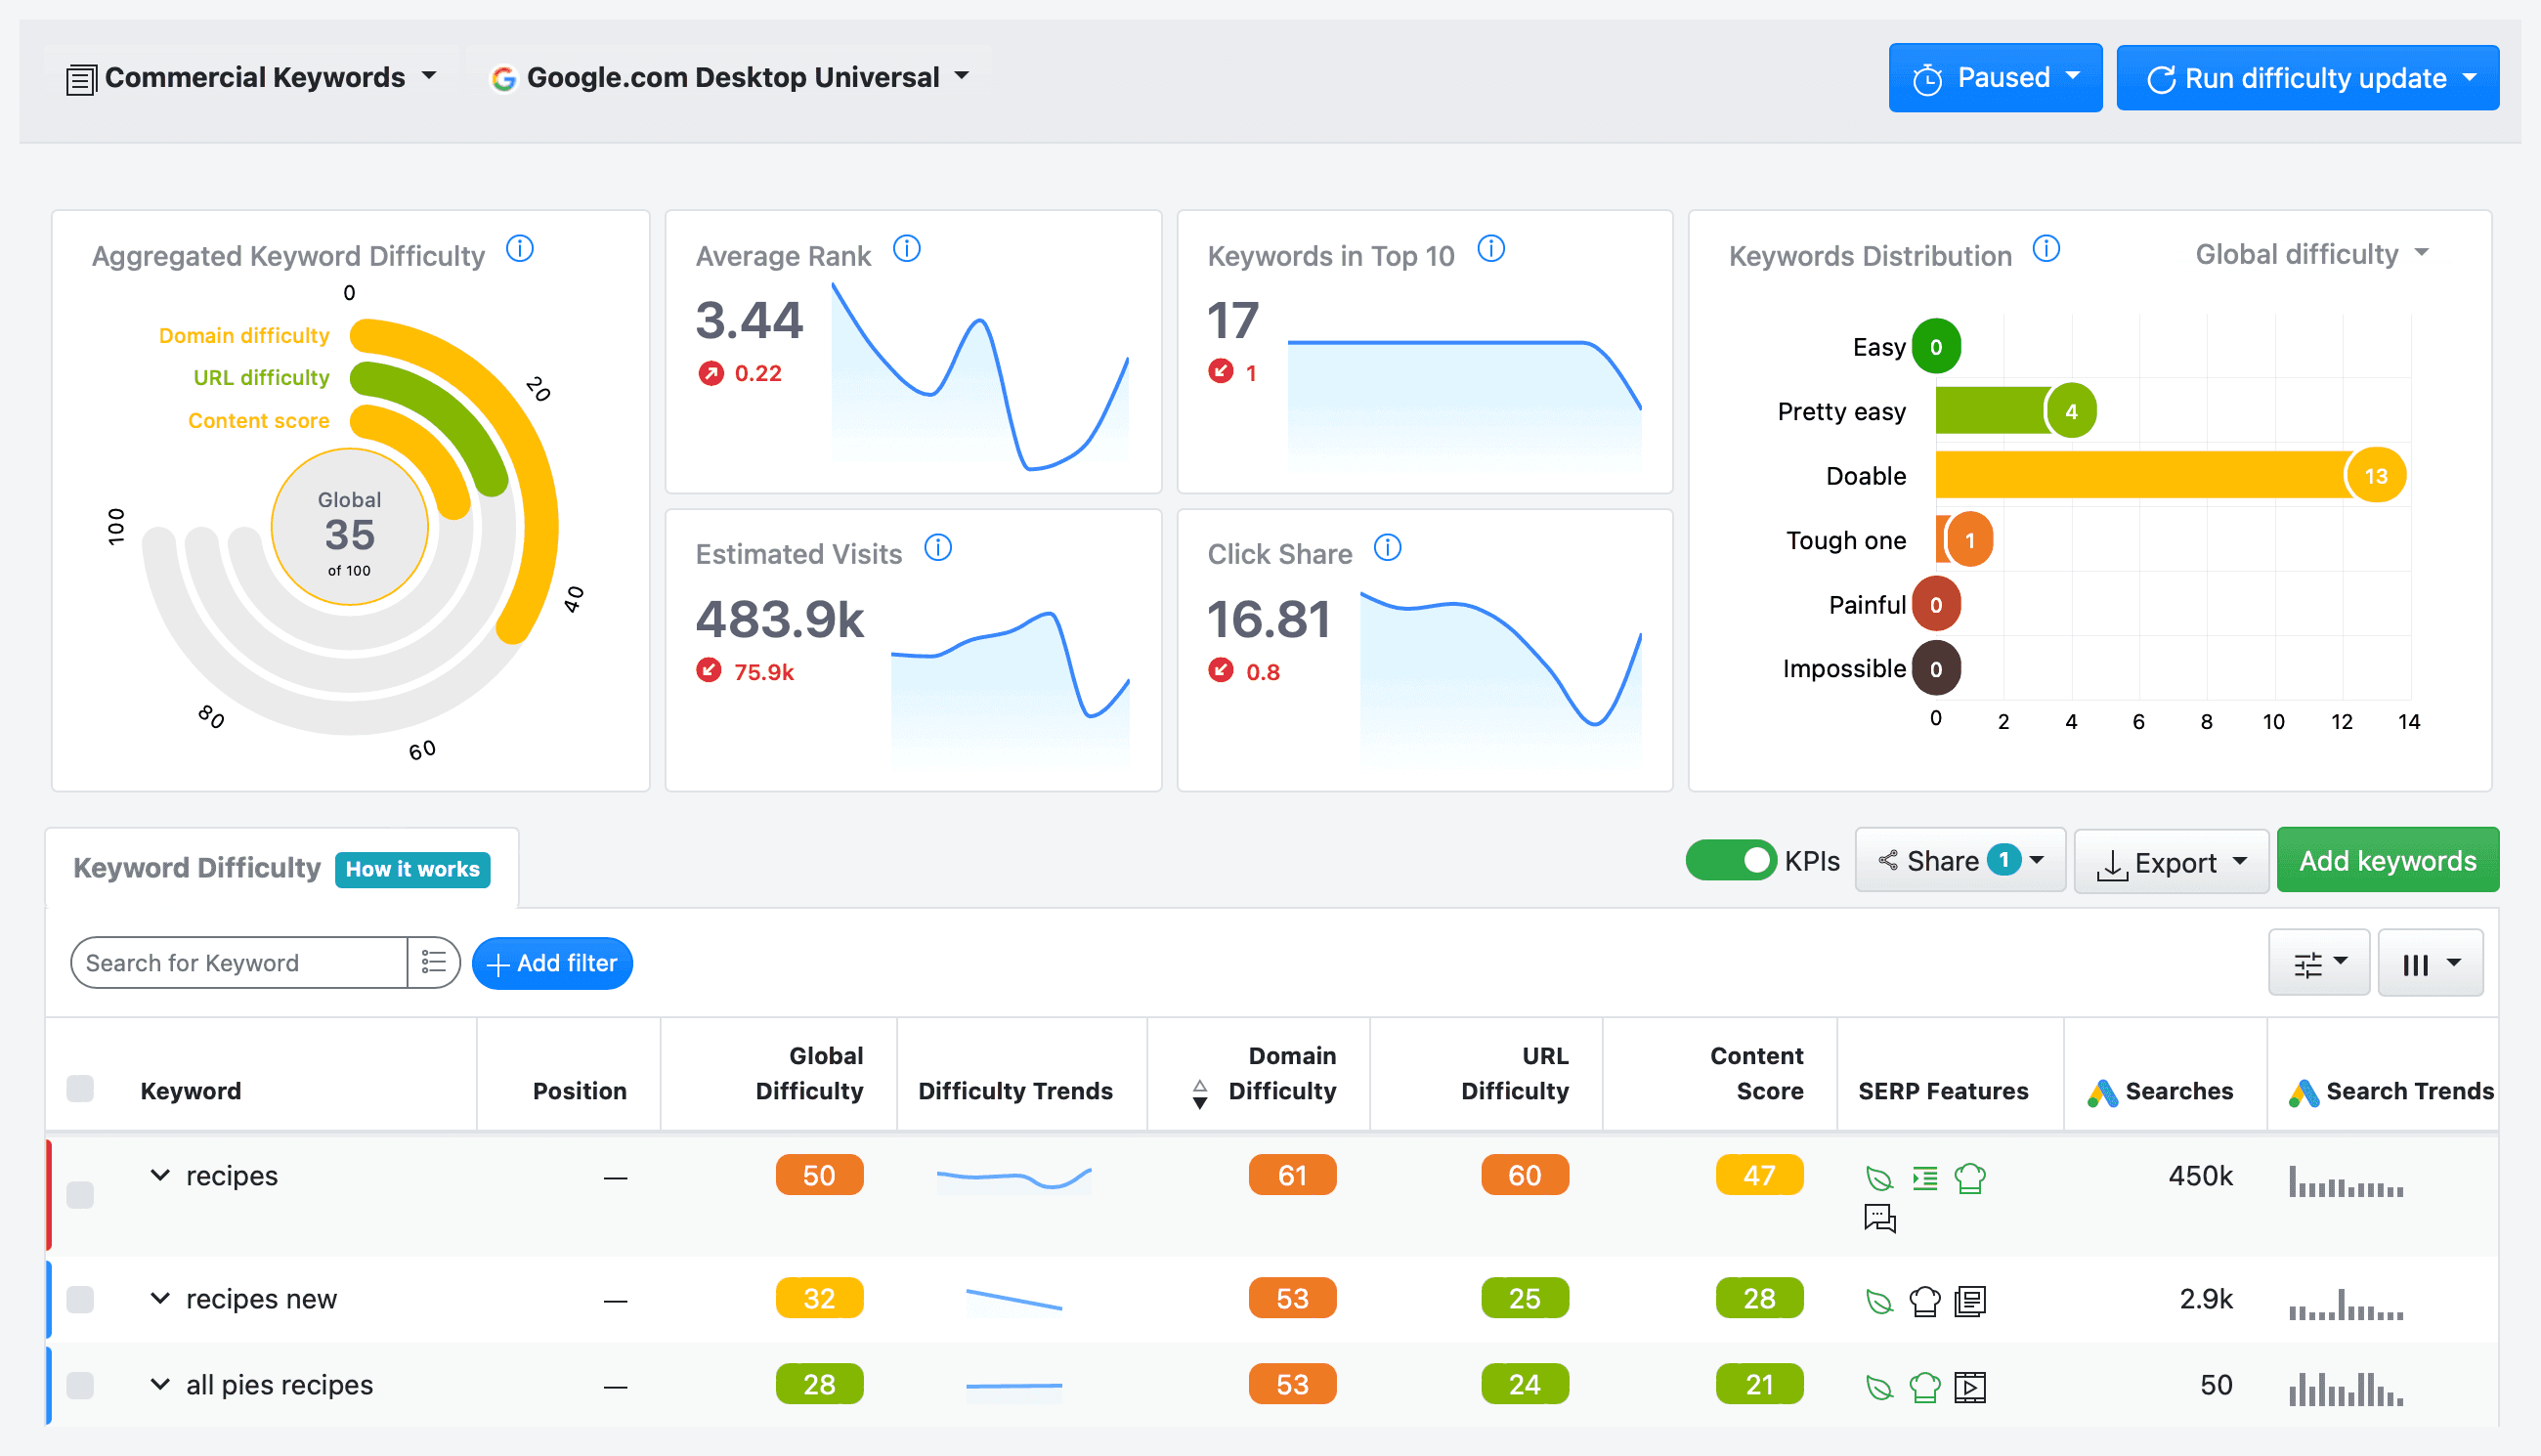Image resolution: width=2541 pixels, height=1456 pixels.
Task: Select the Keyword Difficulty tab
Action: [197, 867]
